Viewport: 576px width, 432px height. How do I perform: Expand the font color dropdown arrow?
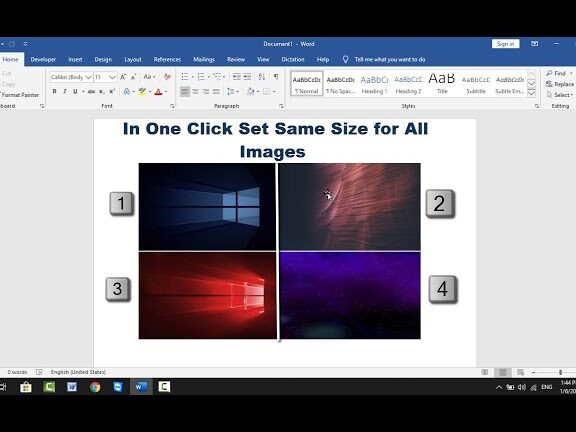166,91
